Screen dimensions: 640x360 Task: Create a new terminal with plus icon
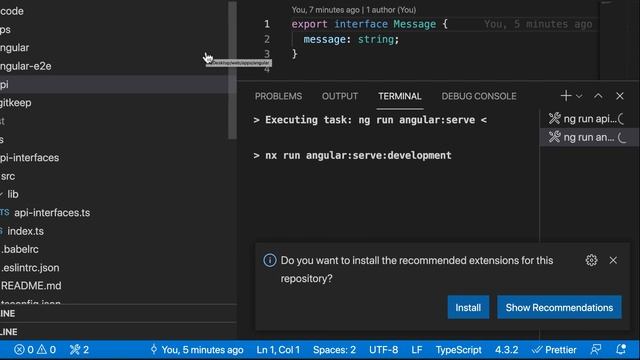point(566,96)
